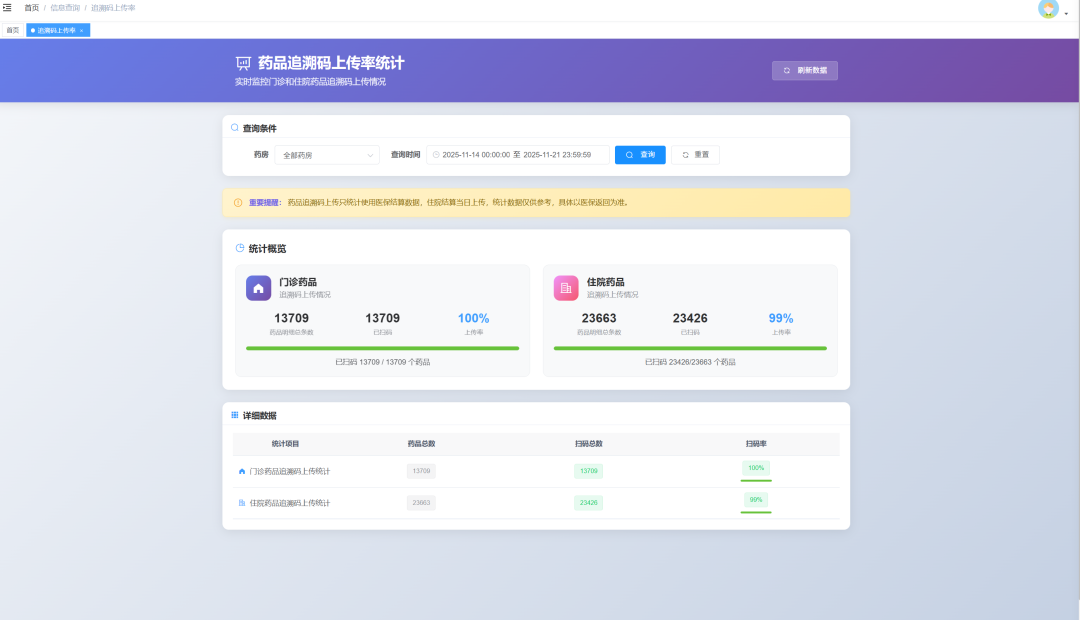Click the 住院药品 green progress bar

click(690, 349)
